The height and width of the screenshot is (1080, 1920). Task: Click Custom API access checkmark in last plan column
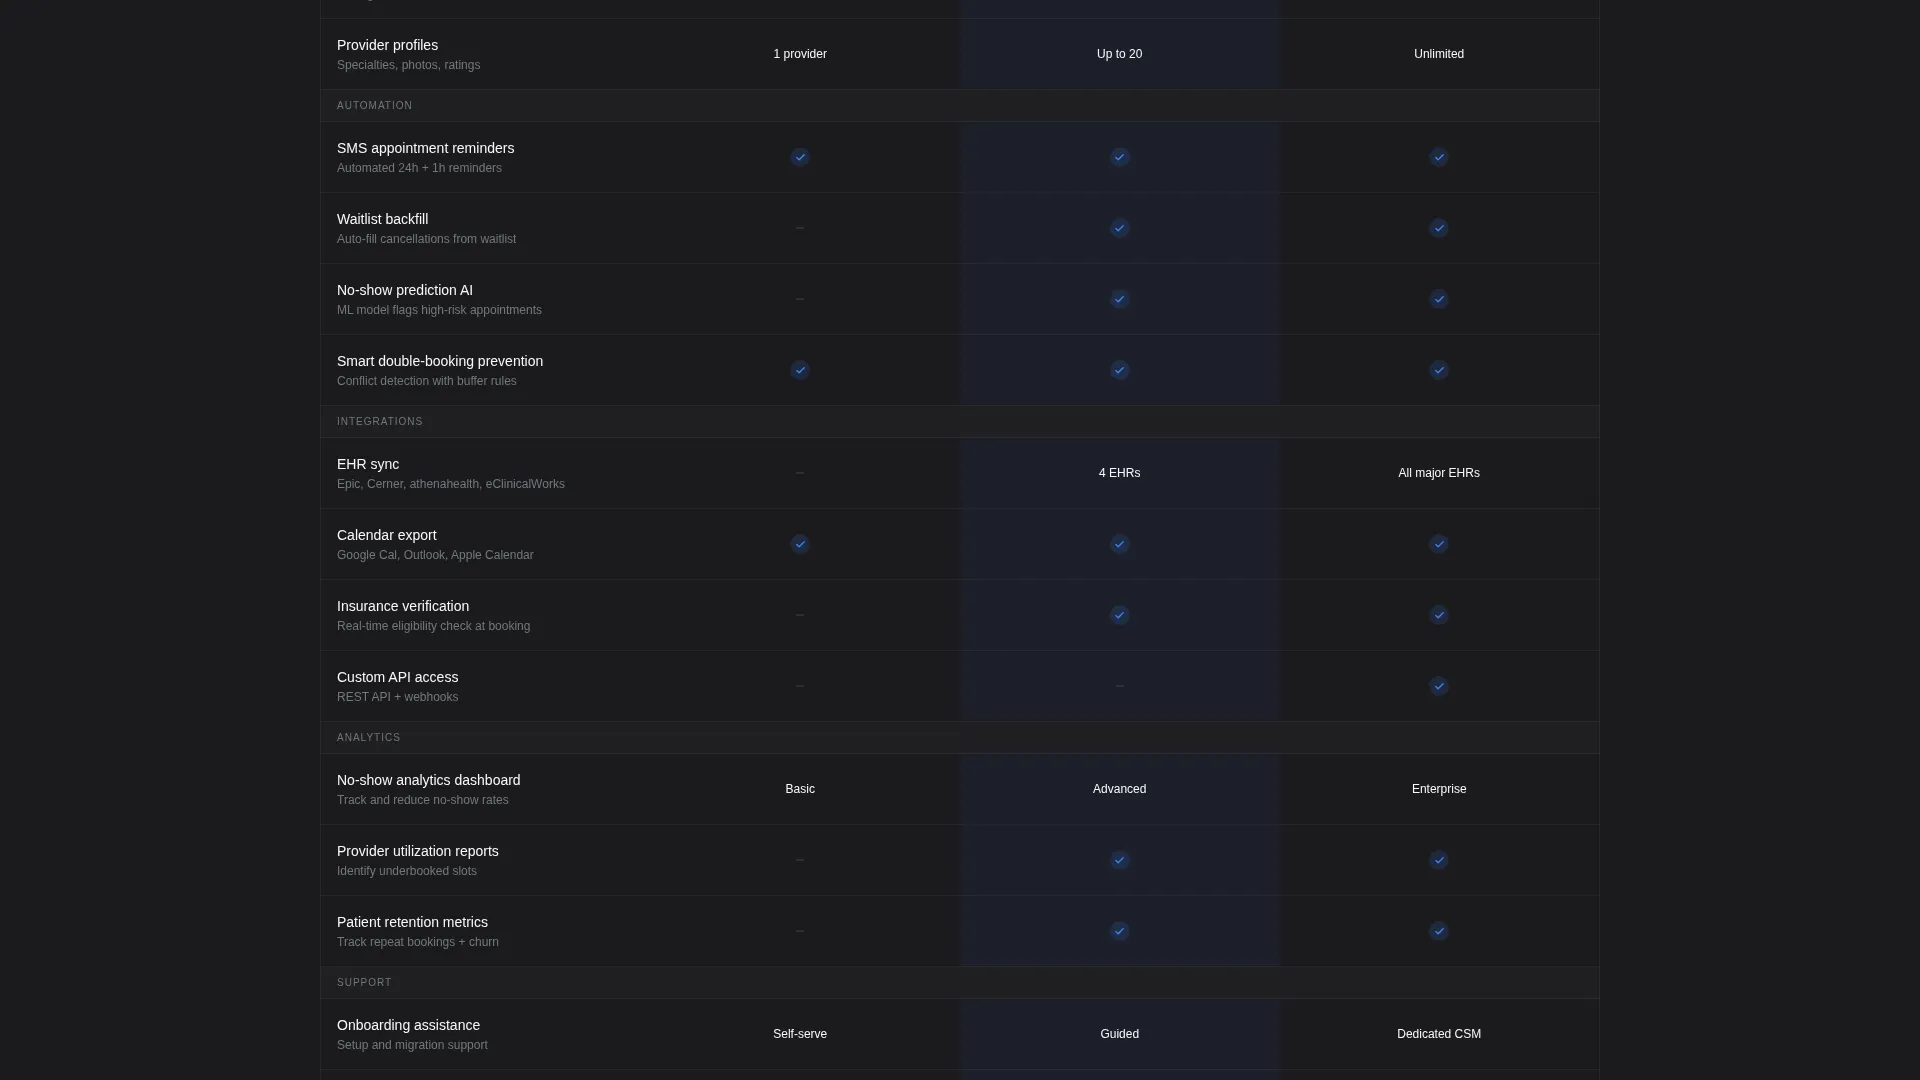(1439, 686)
